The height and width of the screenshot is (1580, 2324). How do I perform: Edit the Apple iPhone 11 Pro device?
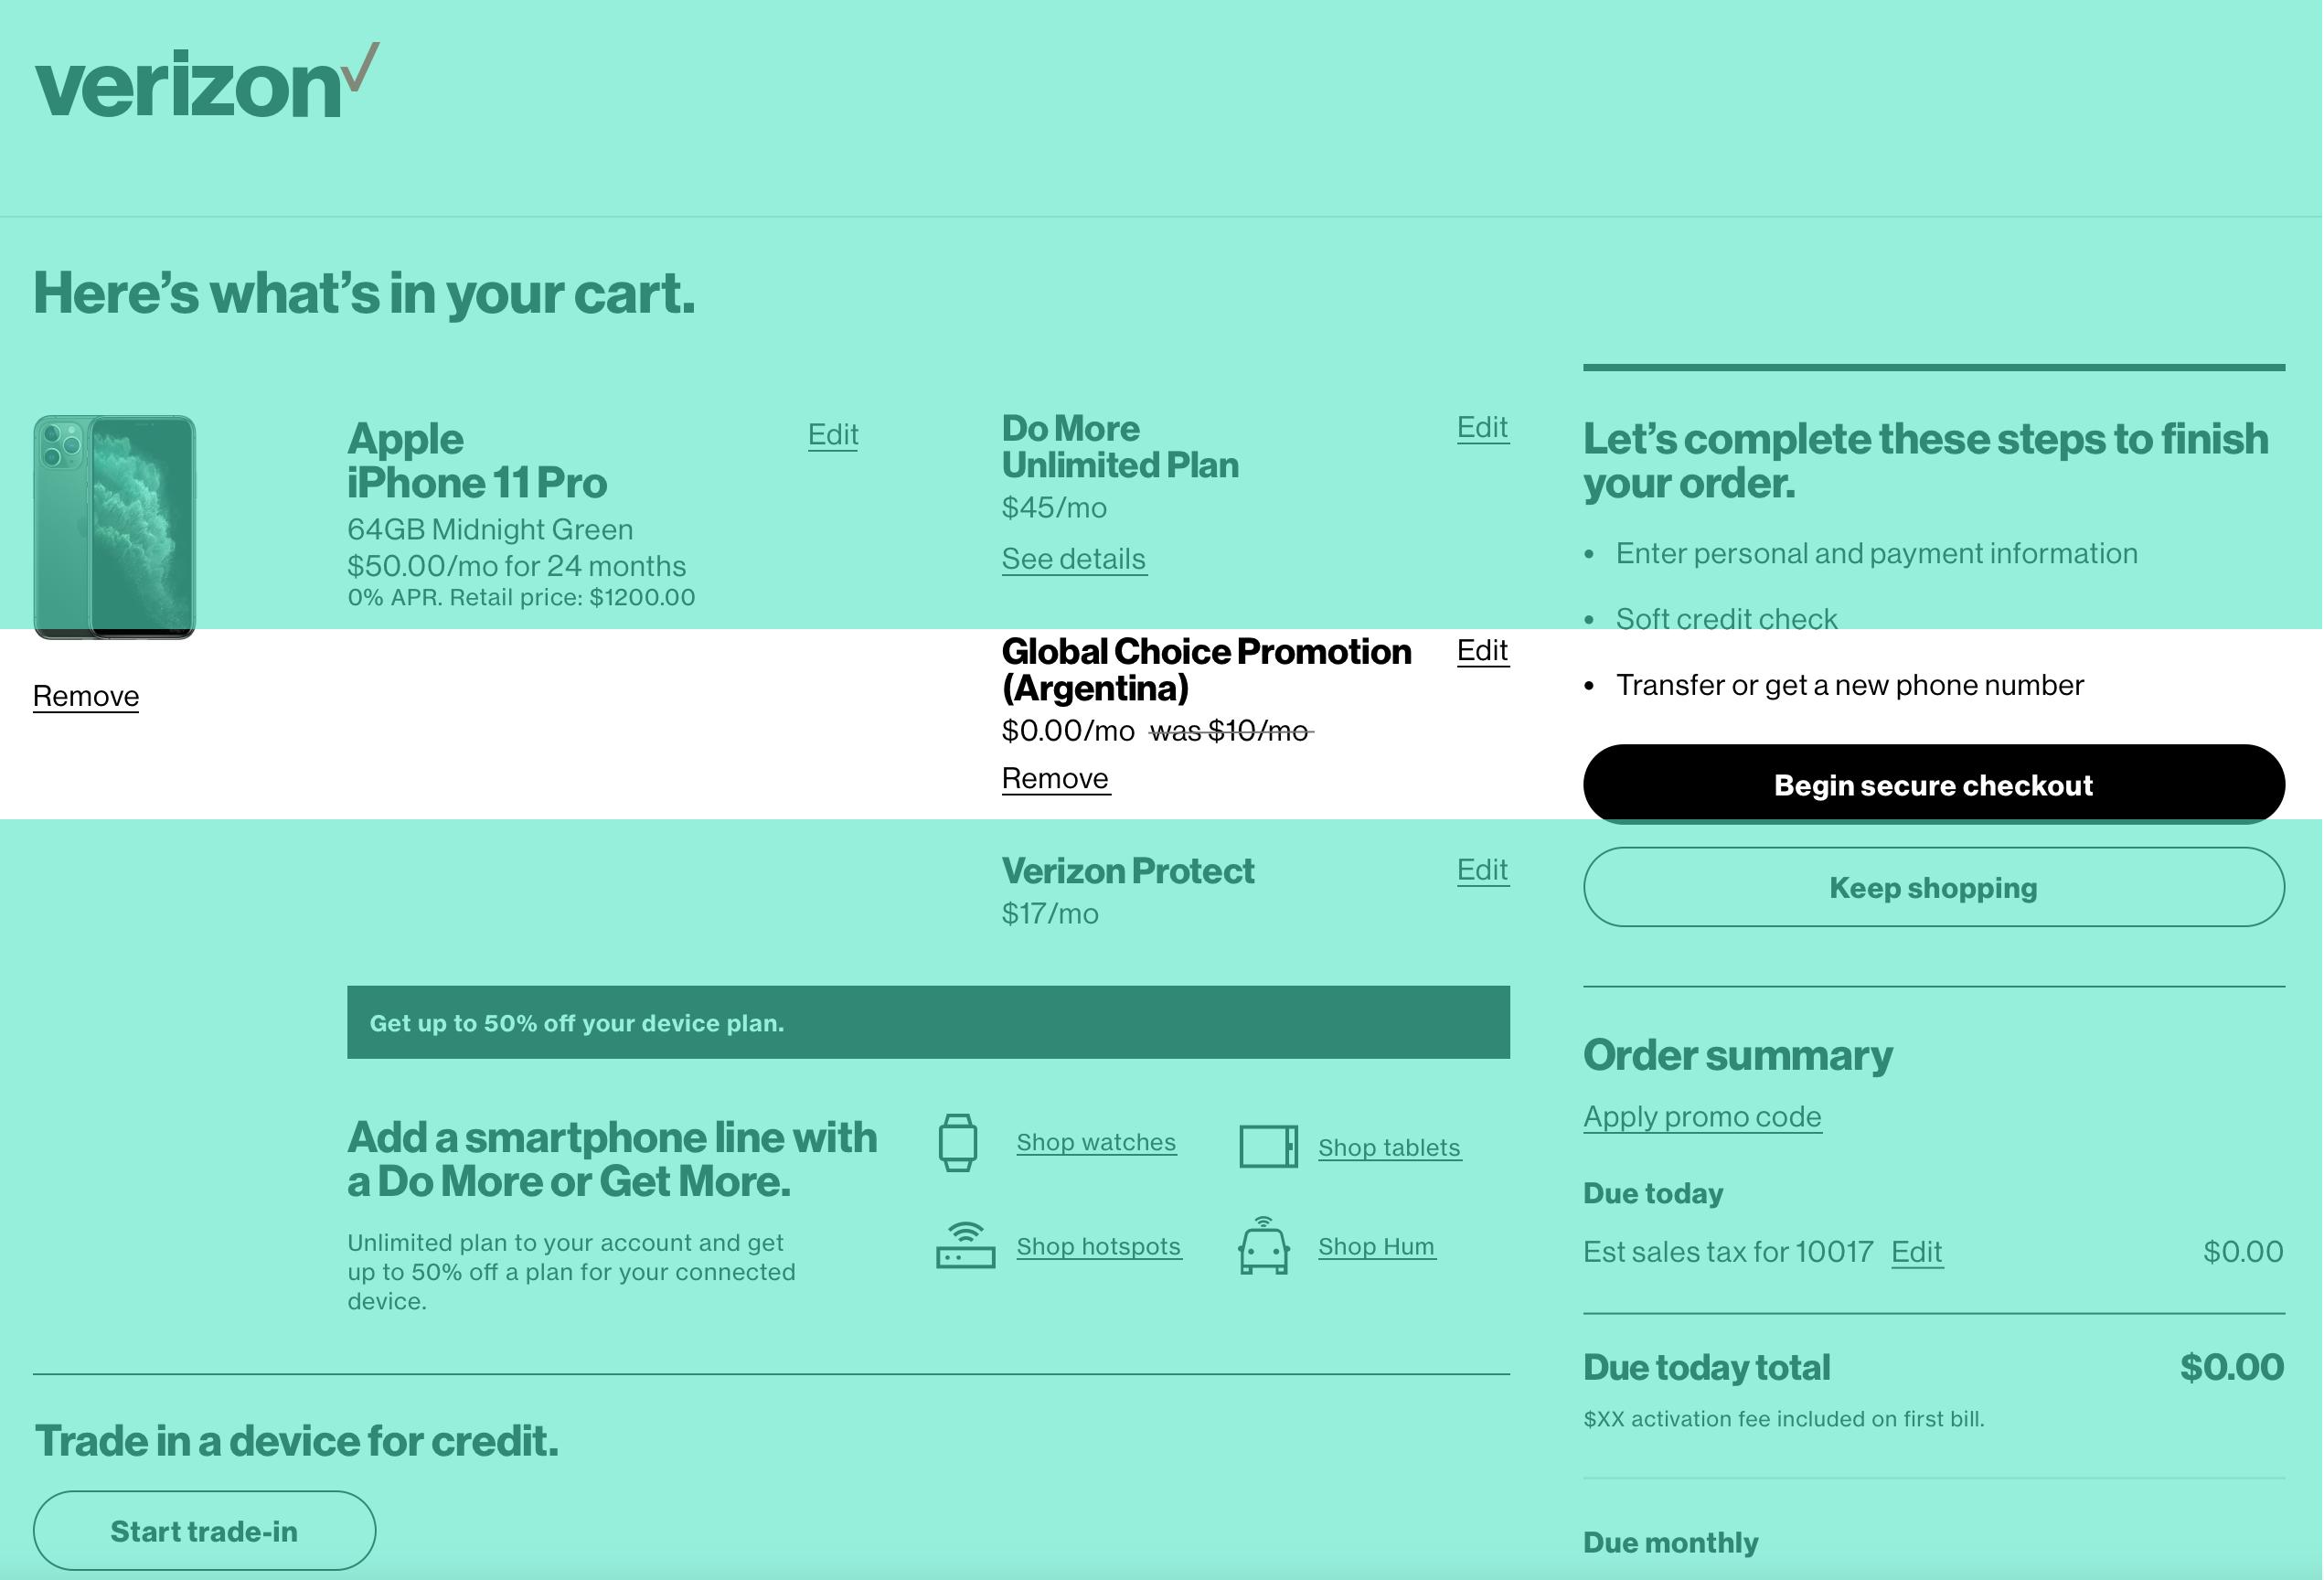pyautogui.click(x=832, y=434)
